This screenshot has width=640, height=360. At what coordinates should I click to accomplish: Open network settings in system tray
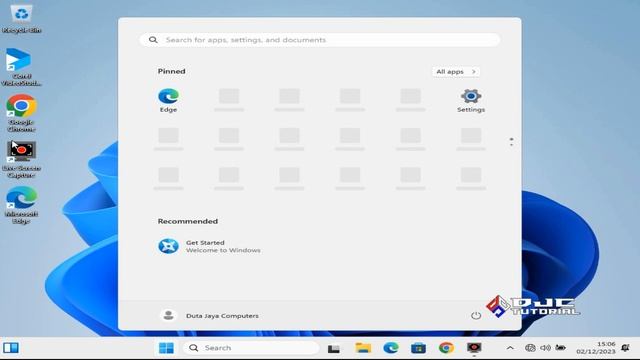coord(530,348)
